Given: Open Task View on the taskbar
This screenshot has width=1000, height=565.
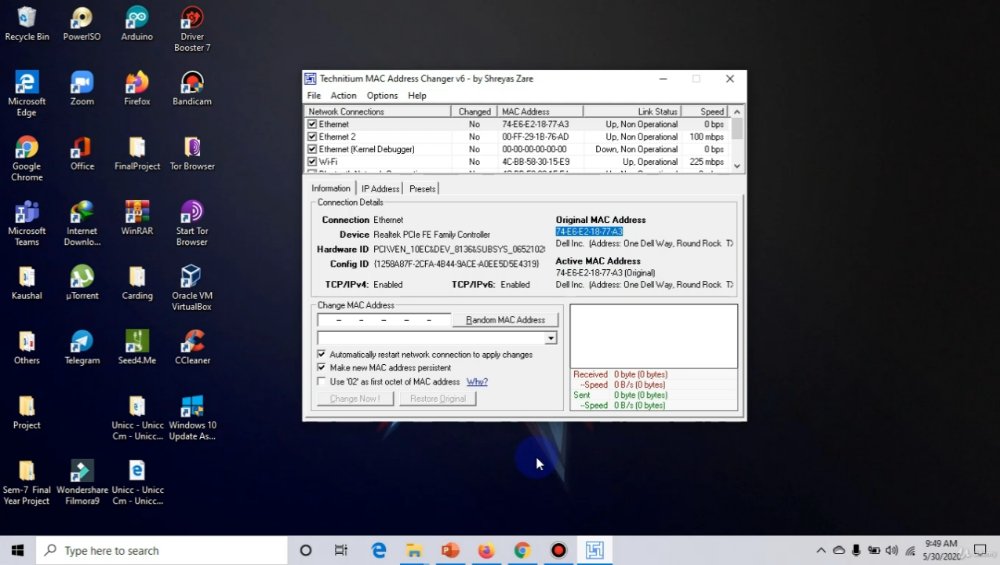Looking at the screenshot, I should click(x=341, y=550).
